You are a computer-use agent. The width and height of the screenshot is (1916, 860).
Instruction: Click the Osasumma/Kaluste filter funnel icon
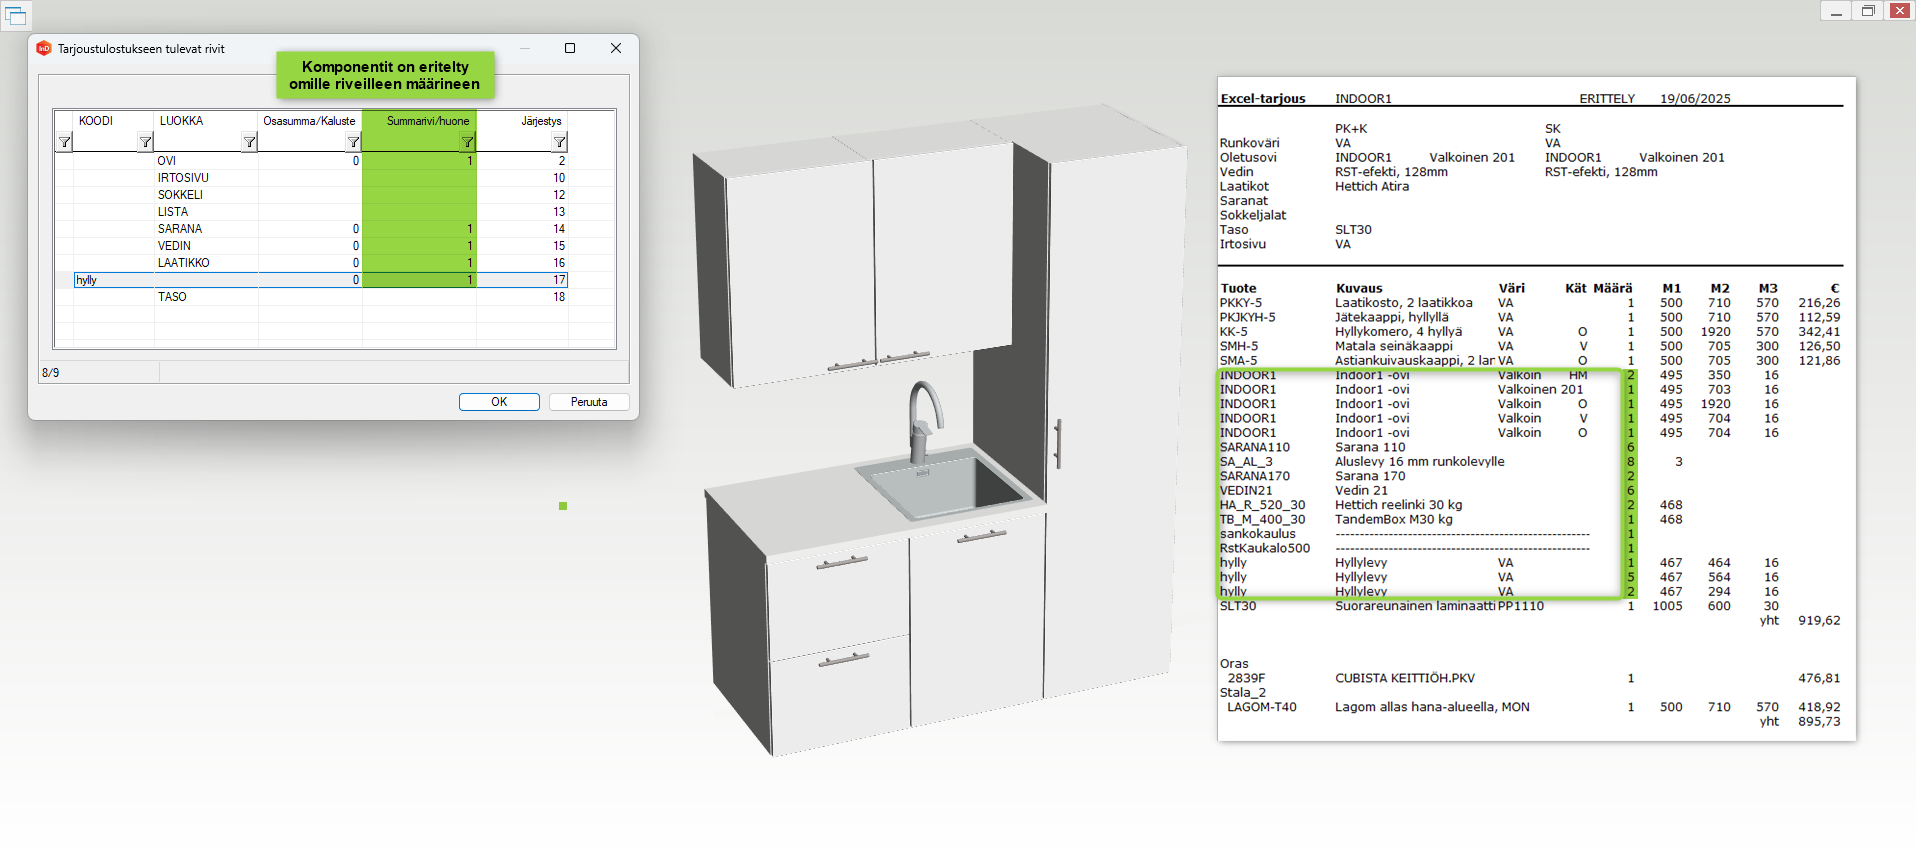(353, 142)
